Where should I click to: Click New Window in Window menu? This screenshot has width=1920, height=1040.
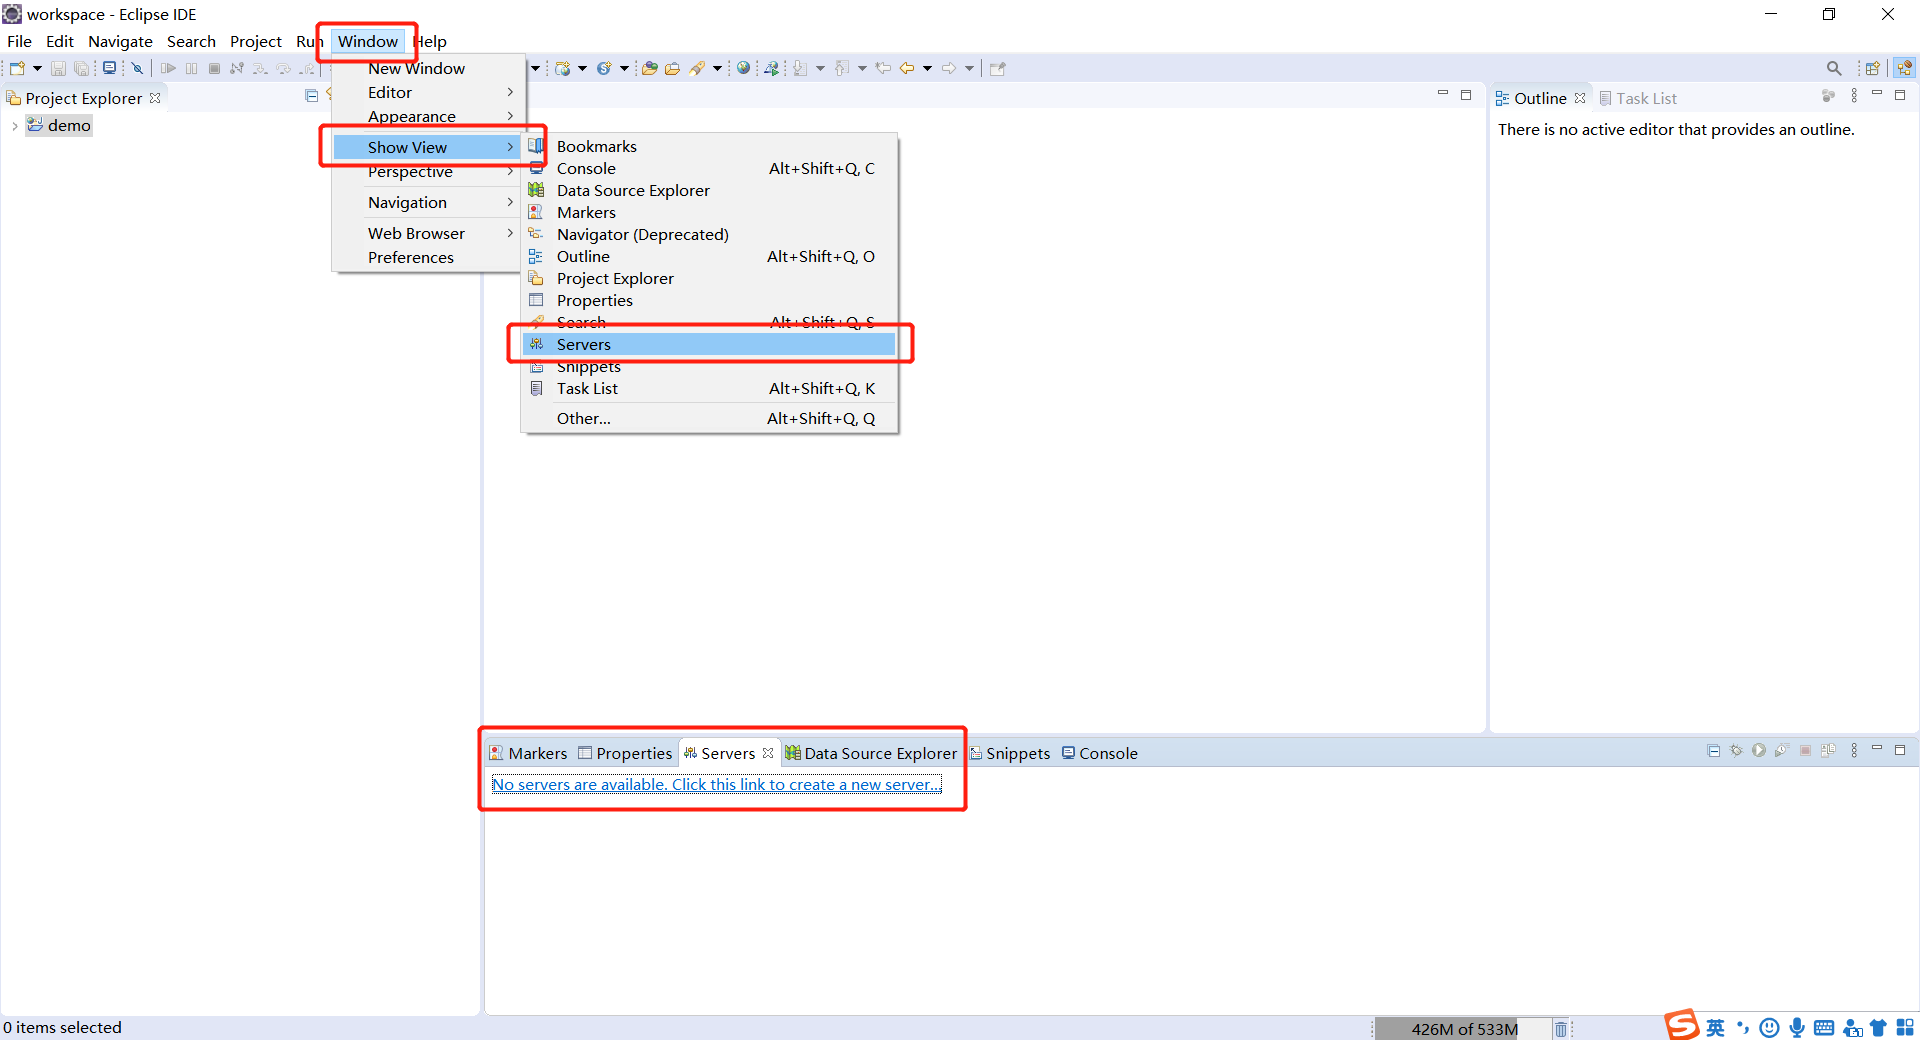pos(428,68)
